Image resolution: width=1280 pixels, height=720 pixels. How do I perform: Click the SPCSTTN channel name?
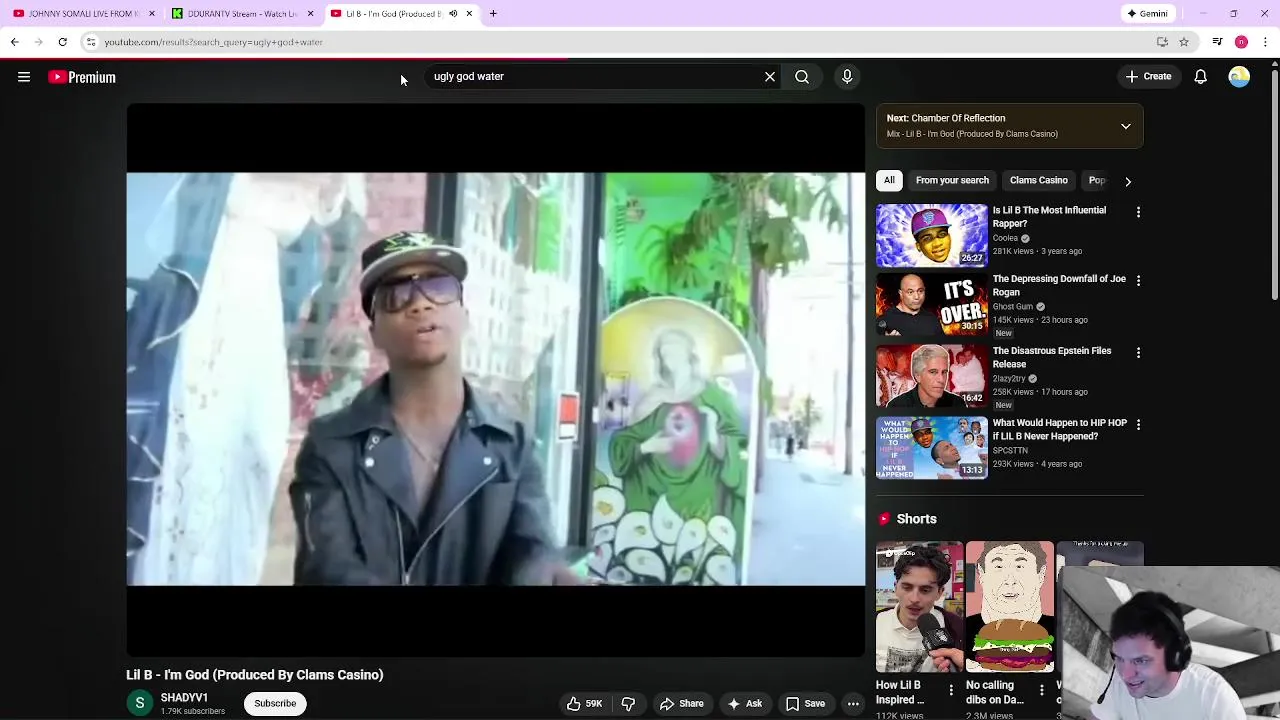tap(1010, 451)
